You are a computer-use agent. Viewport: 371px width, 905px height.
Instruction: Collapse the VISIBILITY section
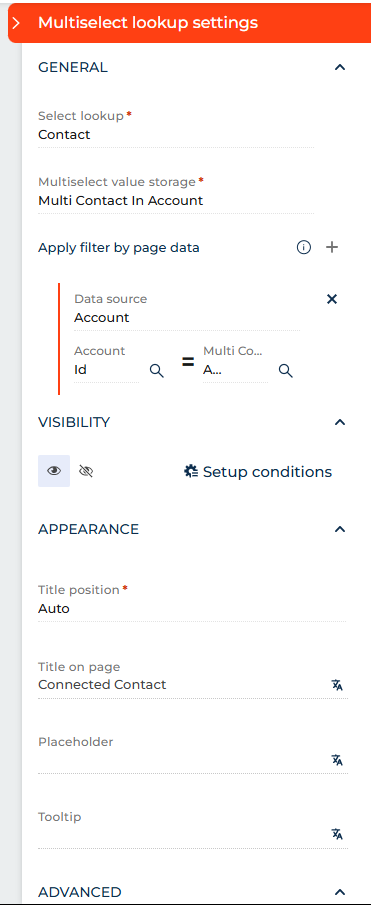(340, 422)
